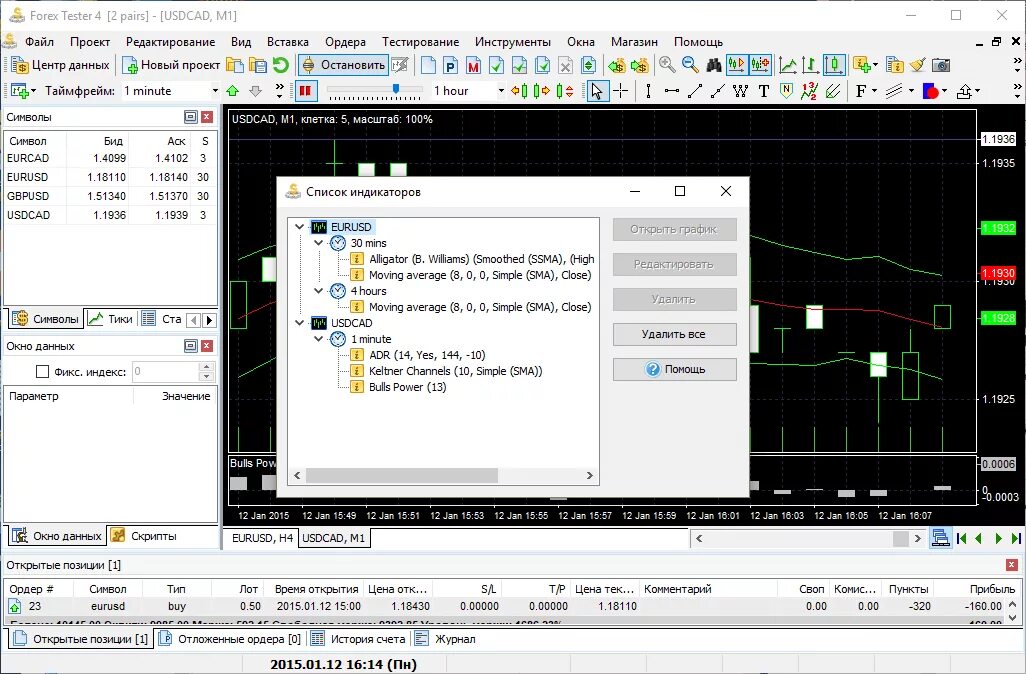Switch to the Скрипты tab
1026x674 pixels.
pos(144,536)
